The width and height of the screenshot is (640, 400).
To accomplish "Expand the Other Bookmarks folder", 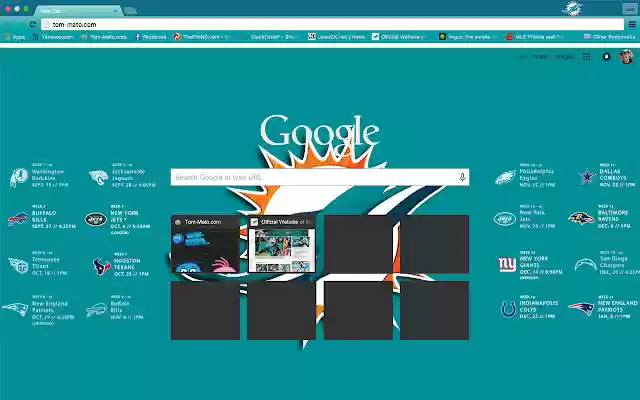I will [610, 37].
